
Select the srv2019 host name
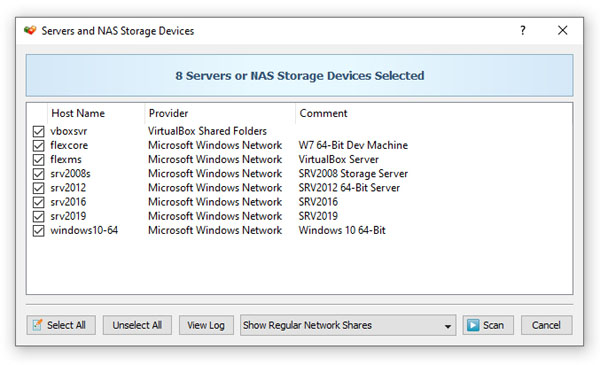(x=68, y=216)
